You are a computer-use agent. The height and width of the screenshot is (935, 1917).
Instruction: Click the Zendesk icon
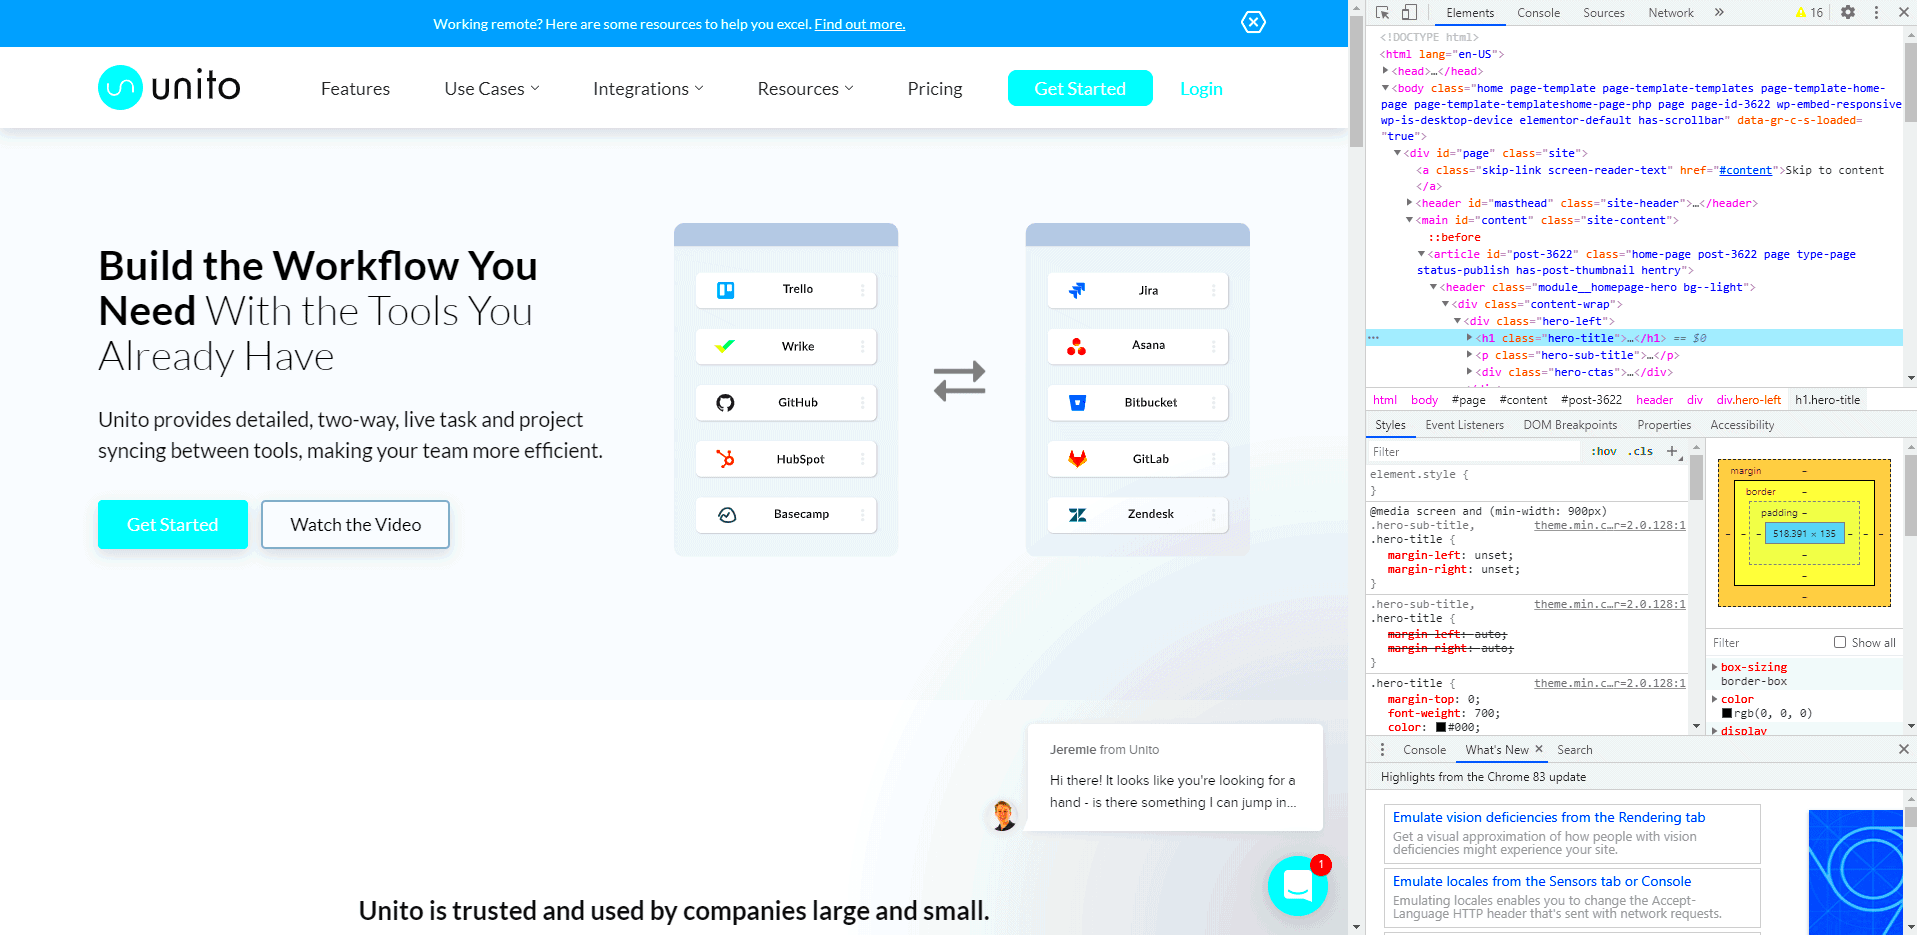coord(1077,515)
